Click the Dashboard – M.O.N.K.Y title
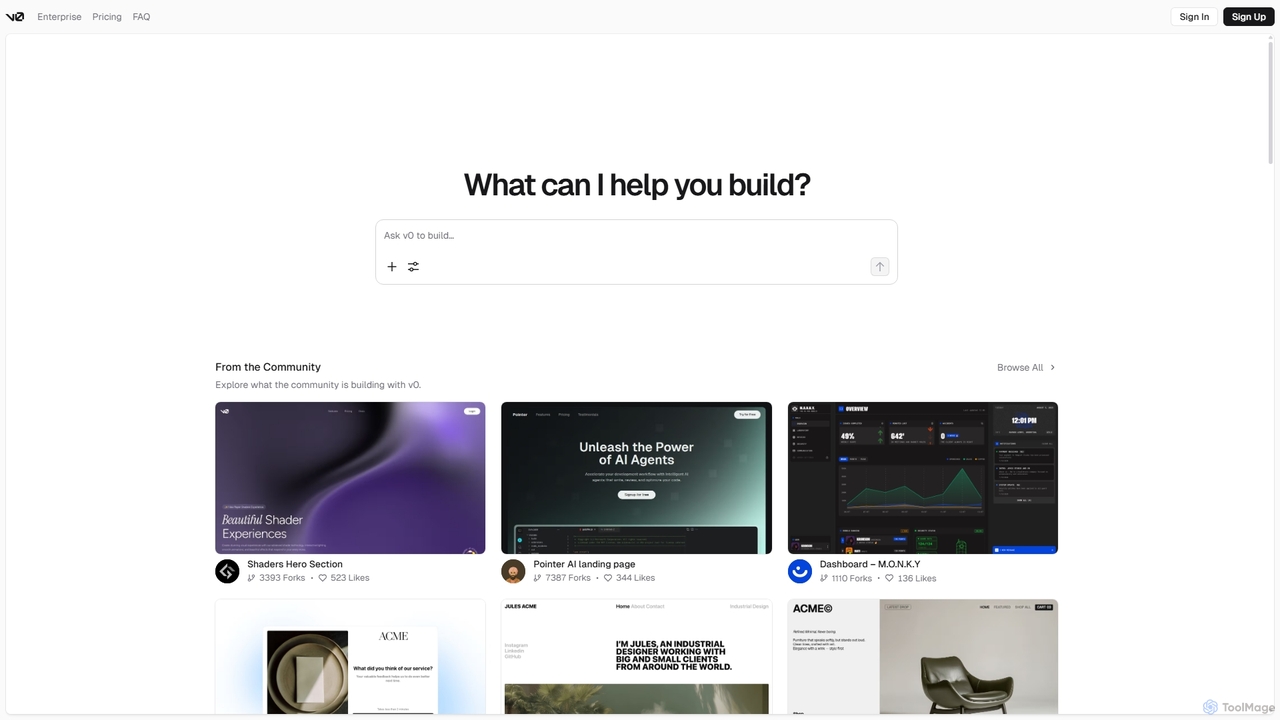This screenshot has width=1280, height=720. 870,564
